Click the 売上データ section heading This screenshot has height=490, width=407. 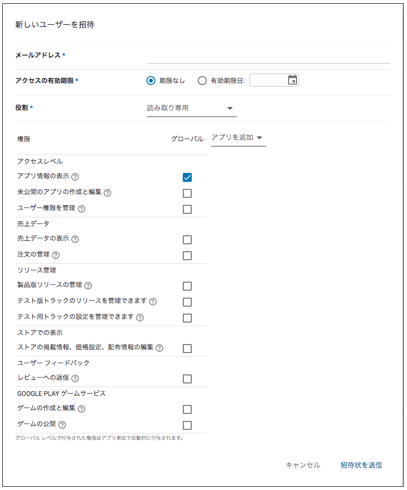[x=33, y=224]
